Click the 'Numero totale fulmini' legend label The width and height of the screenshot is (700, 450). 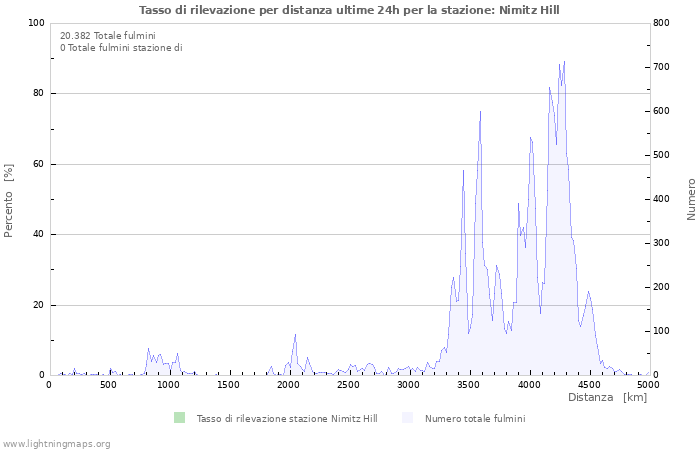pos(475,418)
